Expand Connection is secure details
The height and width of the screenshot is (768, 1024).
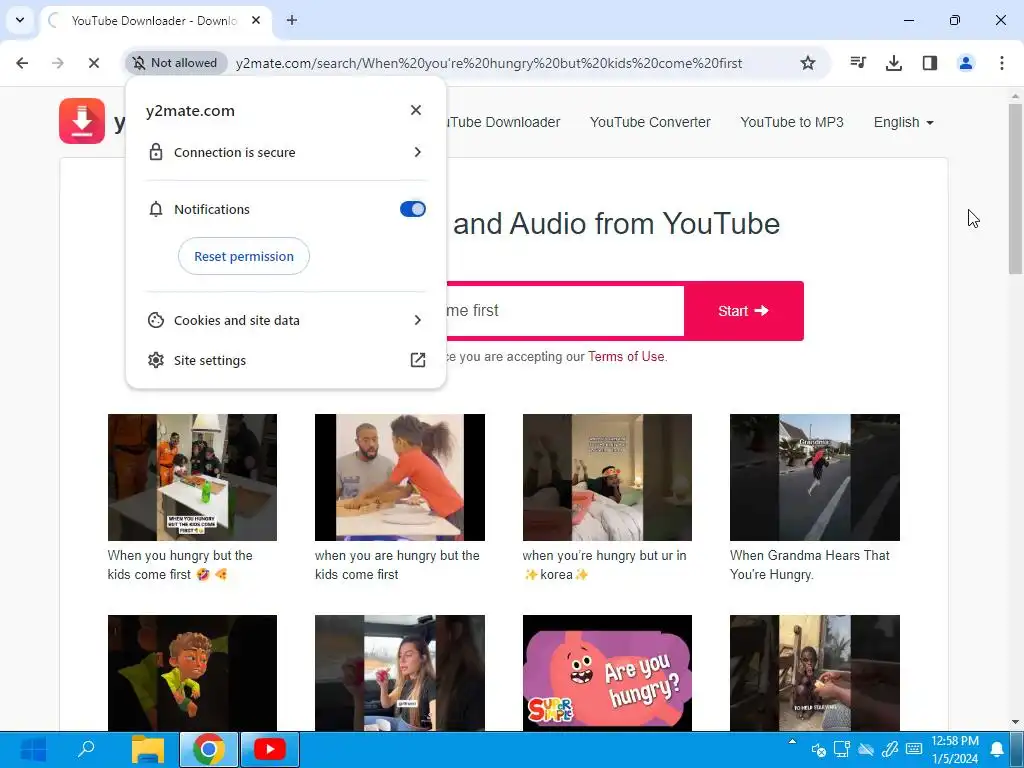click(x=286, y=152)
